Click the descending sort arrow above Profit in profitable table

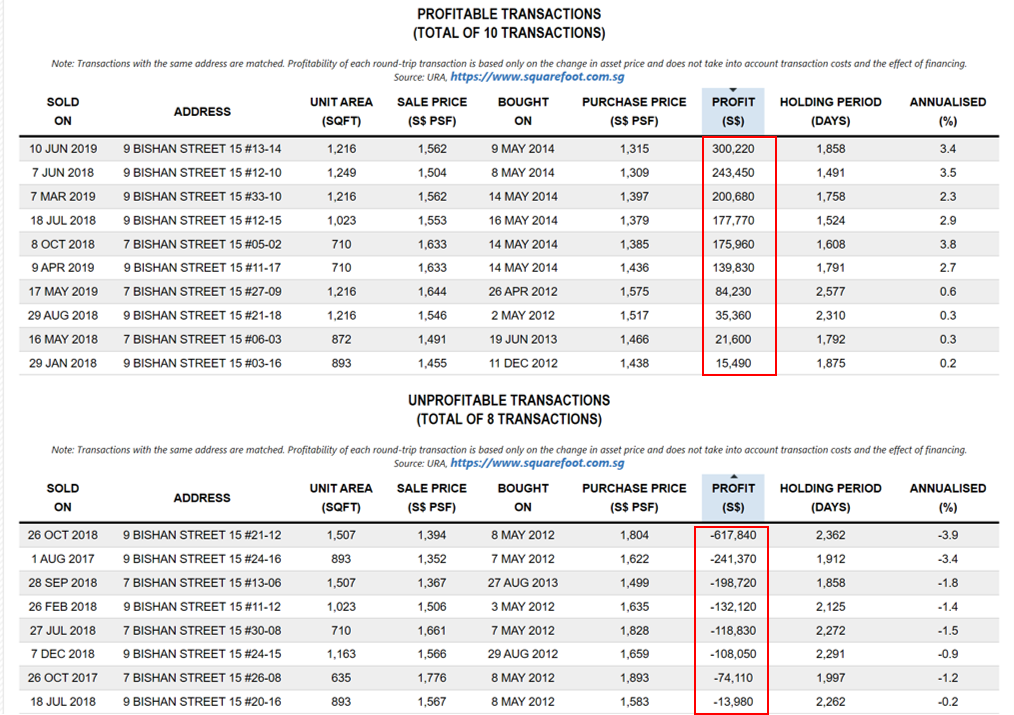pyautogui.click(x=733, y=89)
